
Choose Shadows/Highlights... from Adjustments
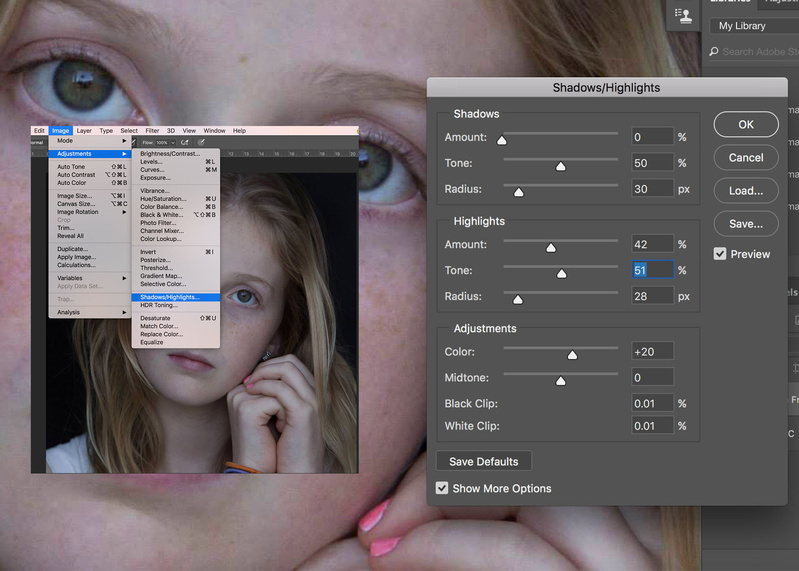176,297
